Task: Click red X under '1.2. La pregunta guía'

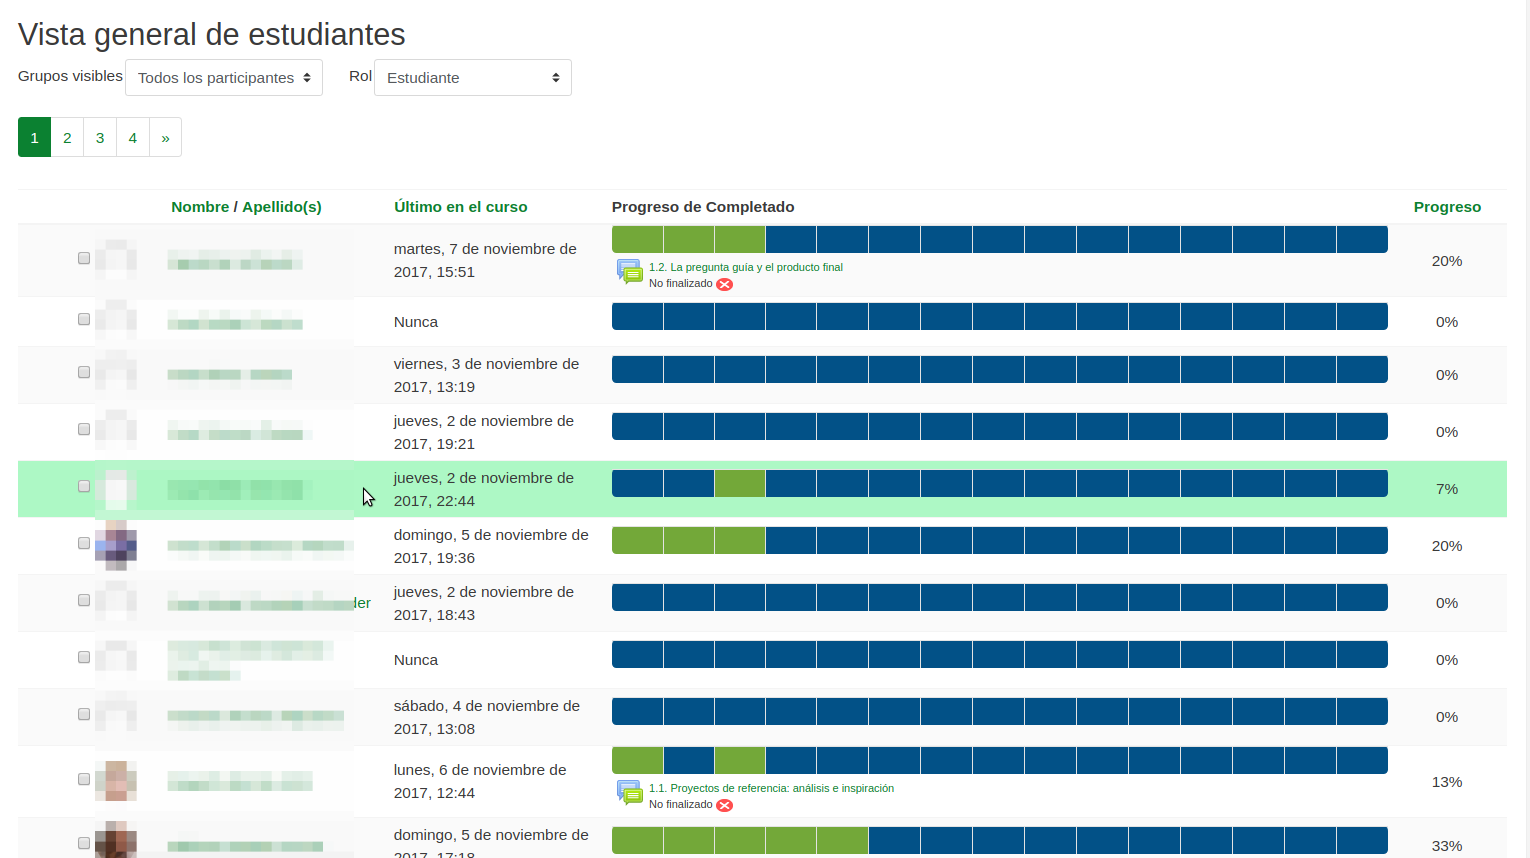Action: 725,284
